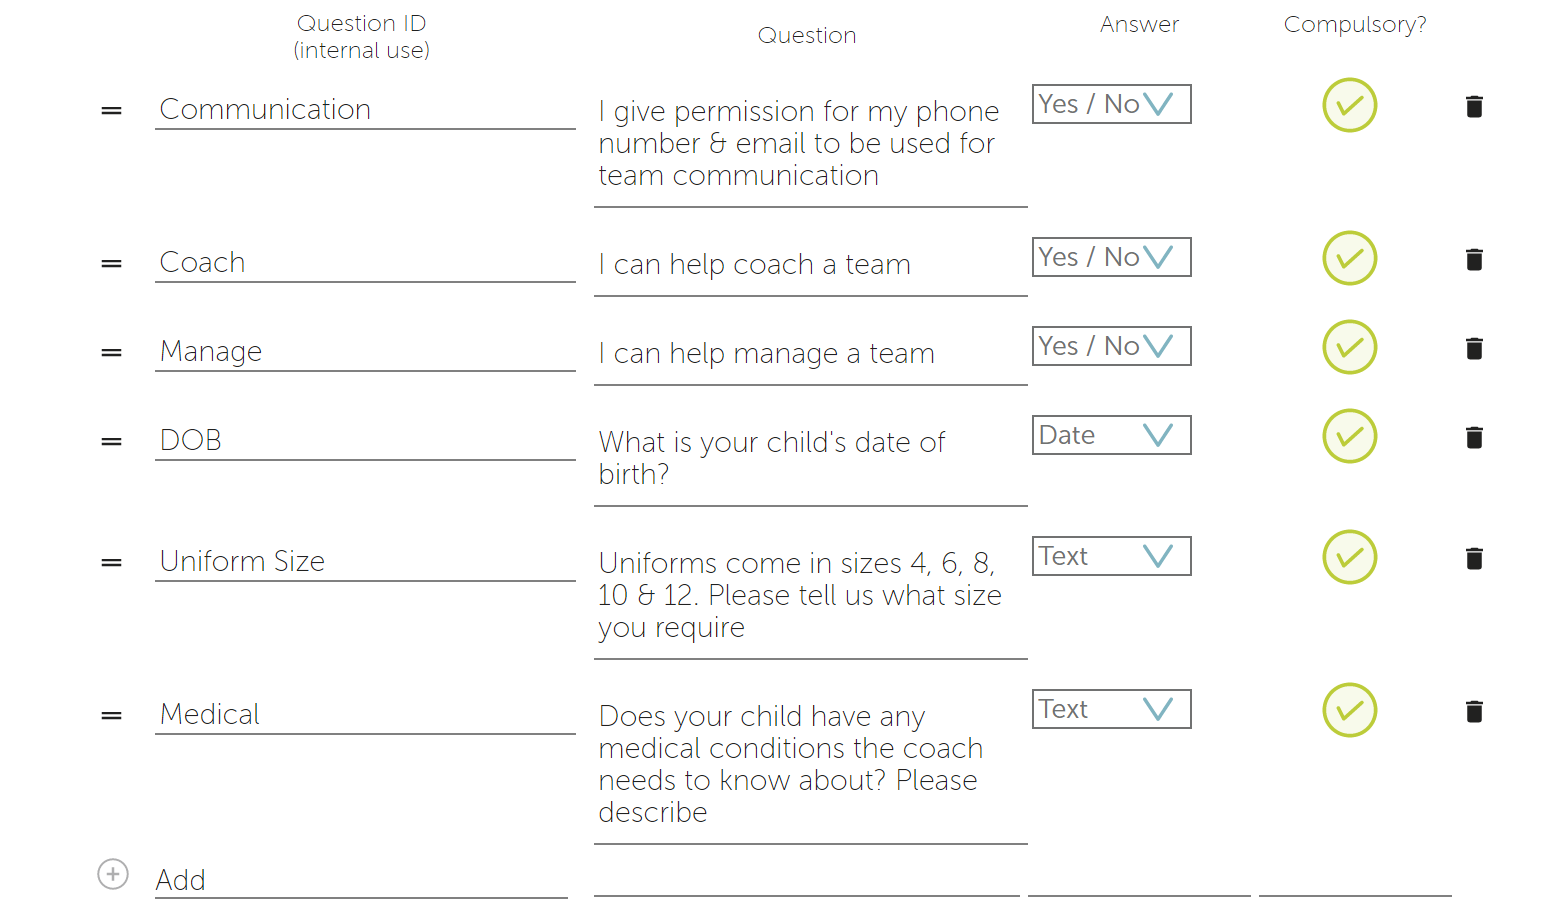Toggle compulsory checkmark for DOB question
Image resolution: width=1568 pixels, height=911 pixels.
click(x=1350, y=436)
